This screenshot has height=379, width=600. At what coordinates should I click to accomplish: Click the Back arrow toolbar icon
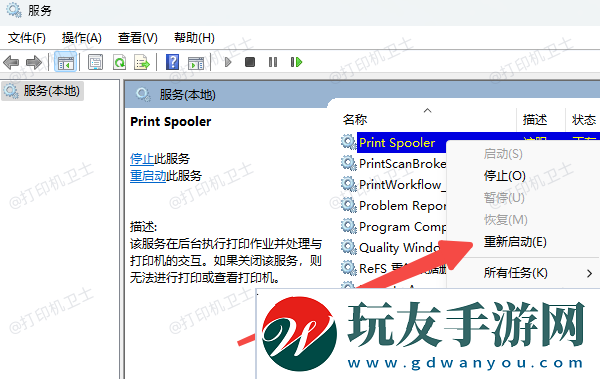point(11,62)
